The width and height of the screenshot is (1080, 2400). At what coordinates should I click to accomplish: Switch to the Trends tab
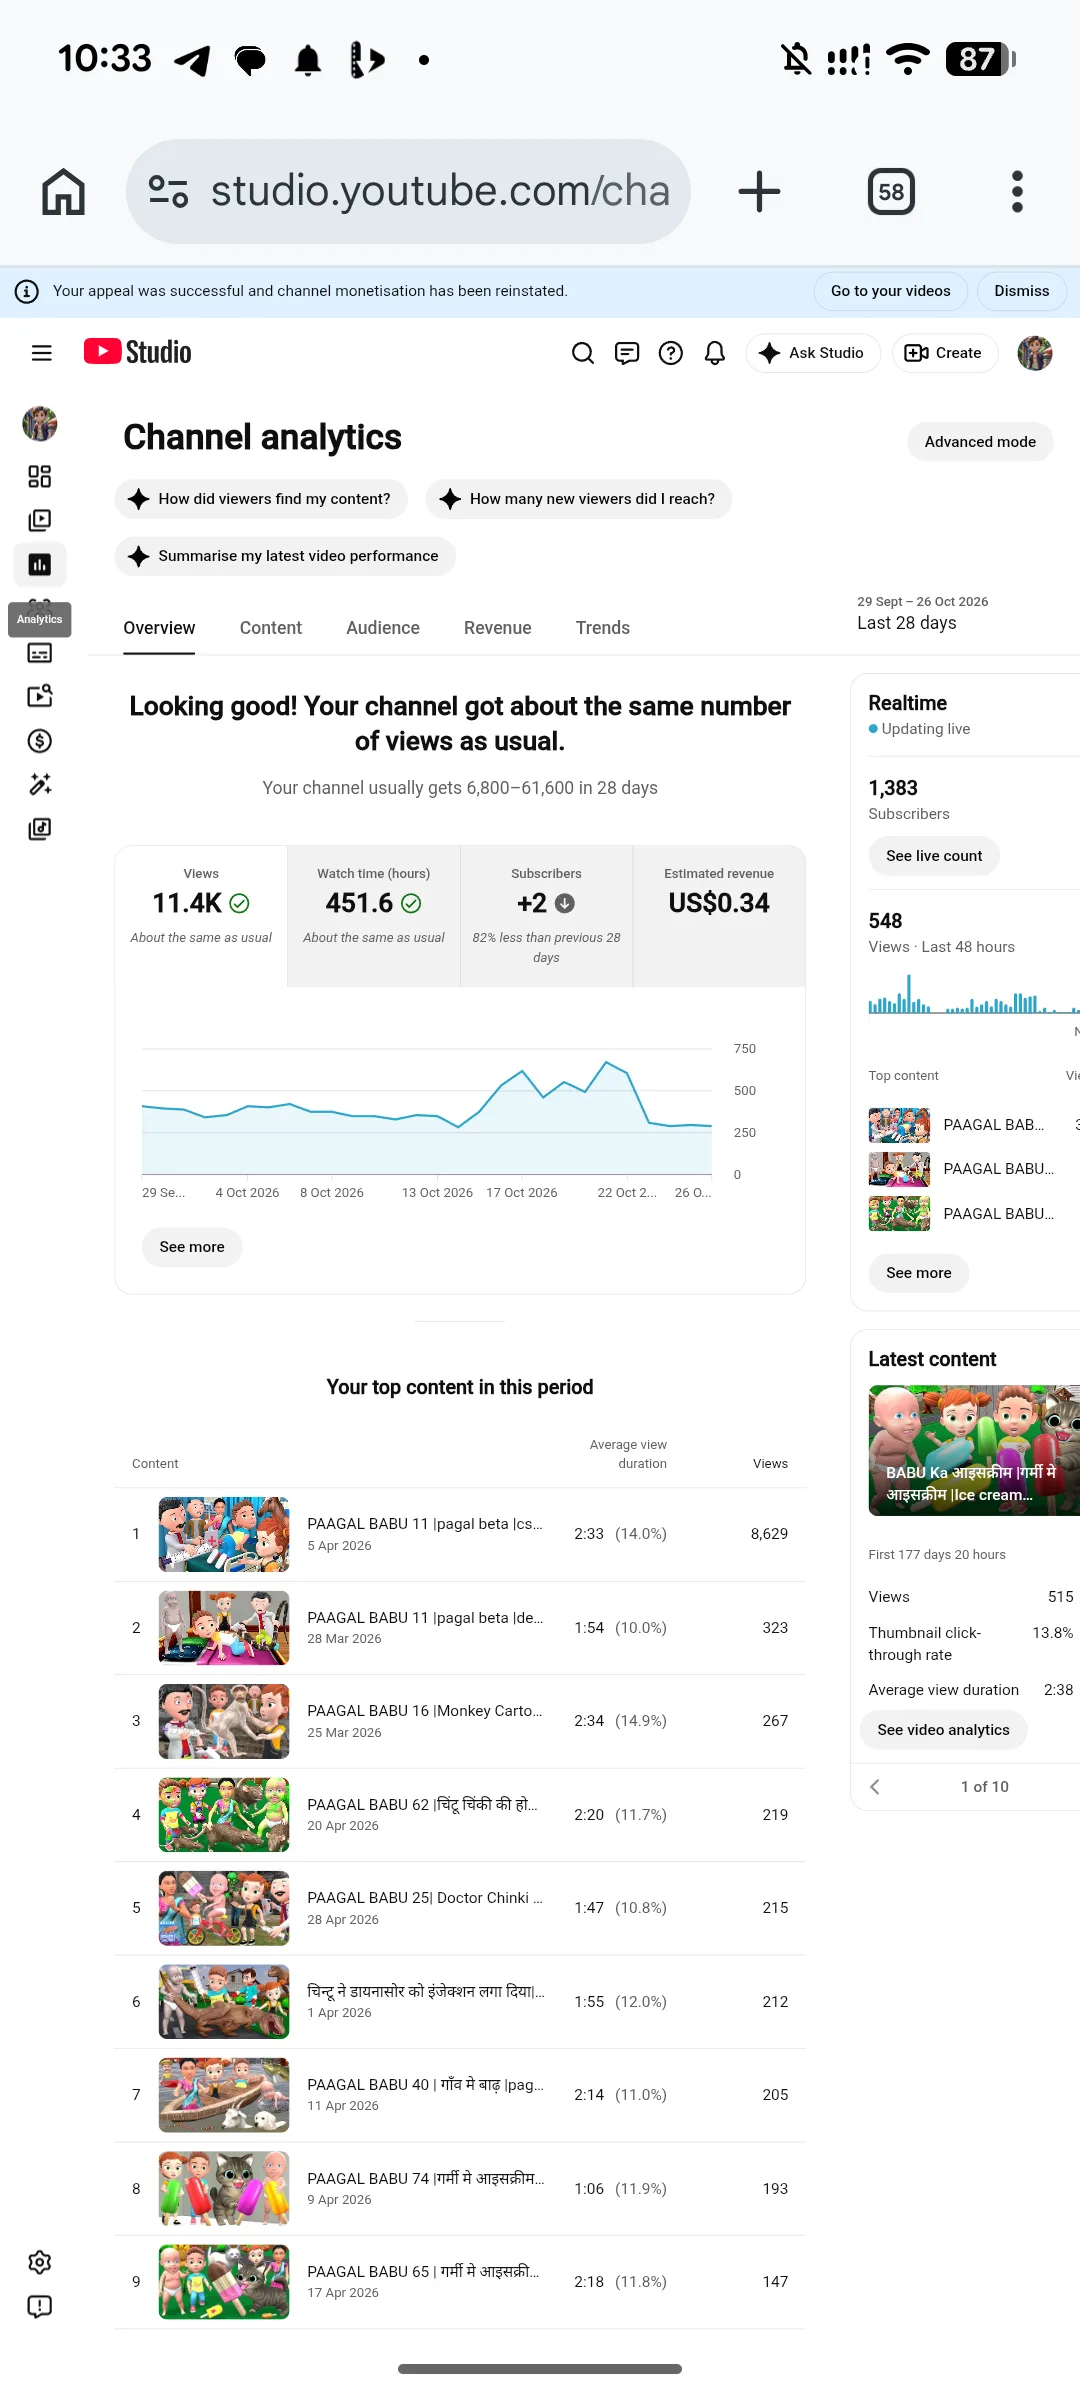[x=603, y=628]
